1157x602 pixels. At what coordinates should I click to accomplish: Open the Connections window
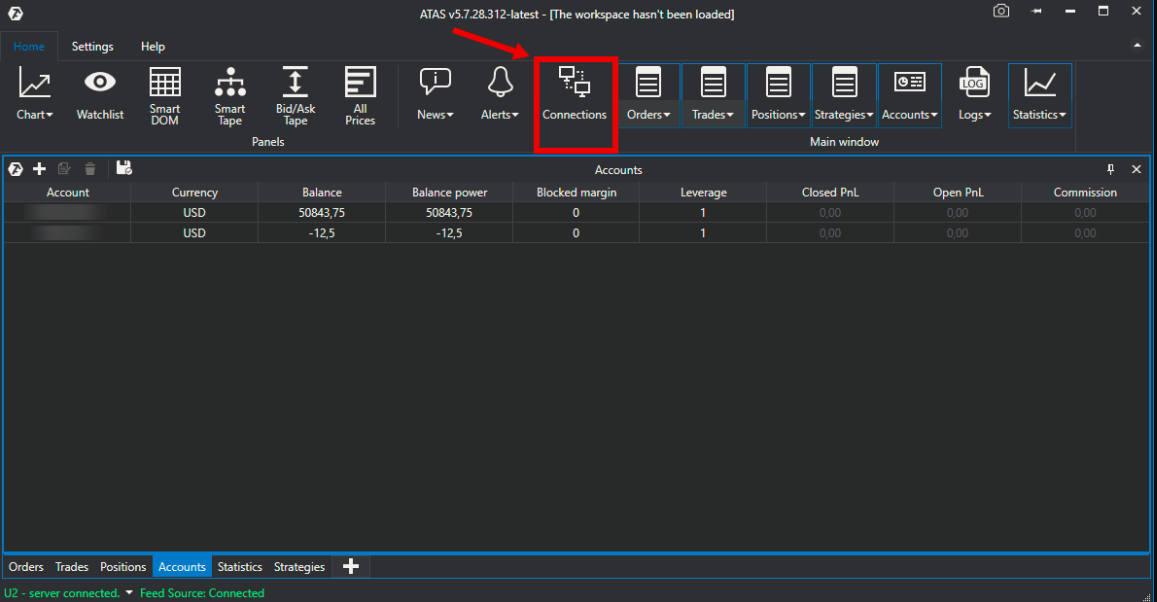click(574, 94)
